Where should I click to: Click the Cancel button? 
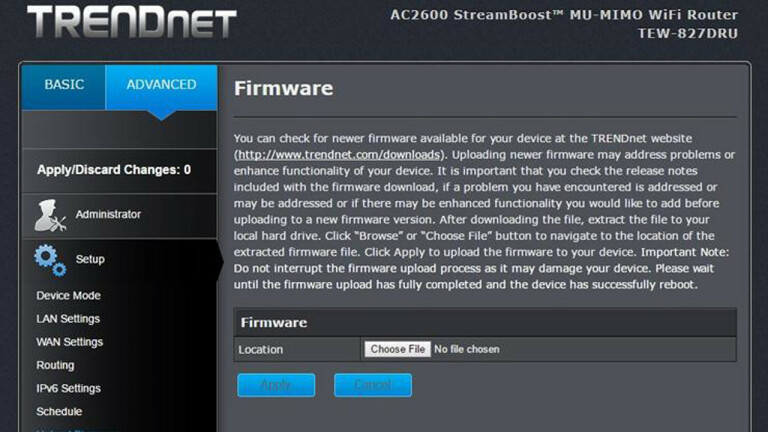click(373, 385)
